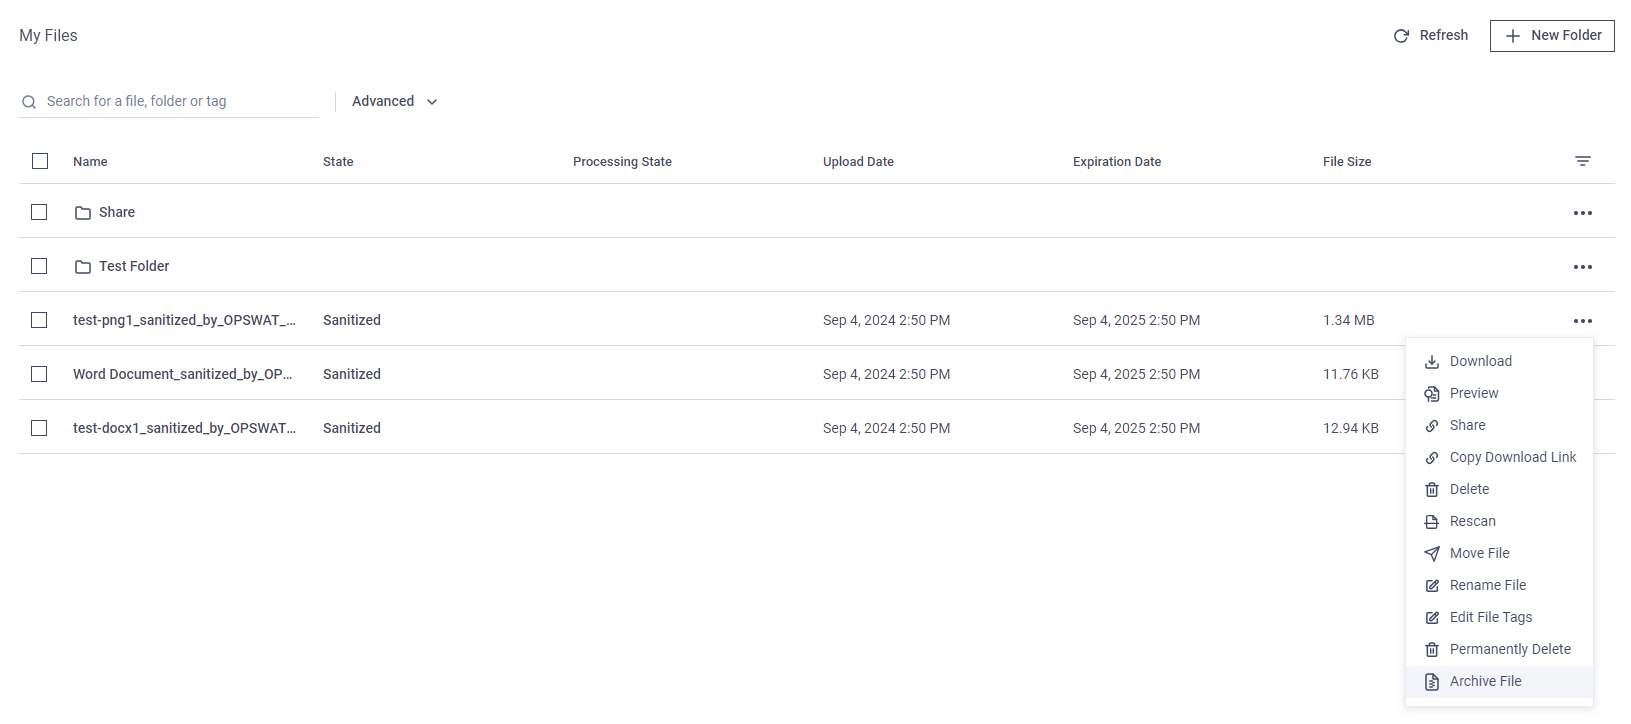Open the Test Folder by name
Image resolution: width=1631 pixels, height=724 pixels.
[134, 266]
